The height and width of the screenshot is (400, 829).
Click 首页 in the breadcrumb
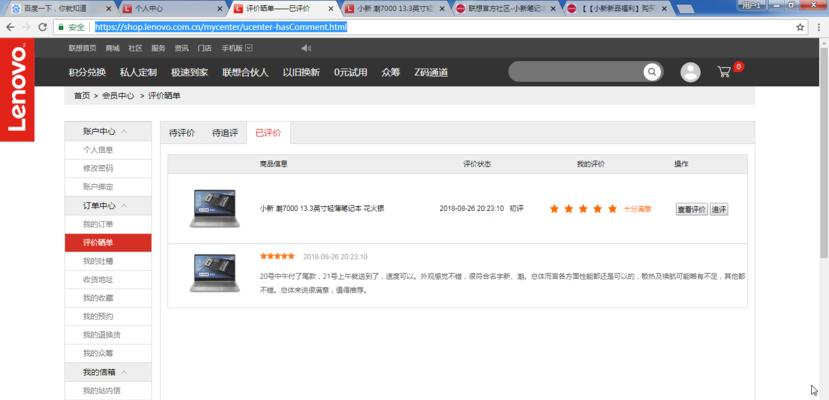82,96
